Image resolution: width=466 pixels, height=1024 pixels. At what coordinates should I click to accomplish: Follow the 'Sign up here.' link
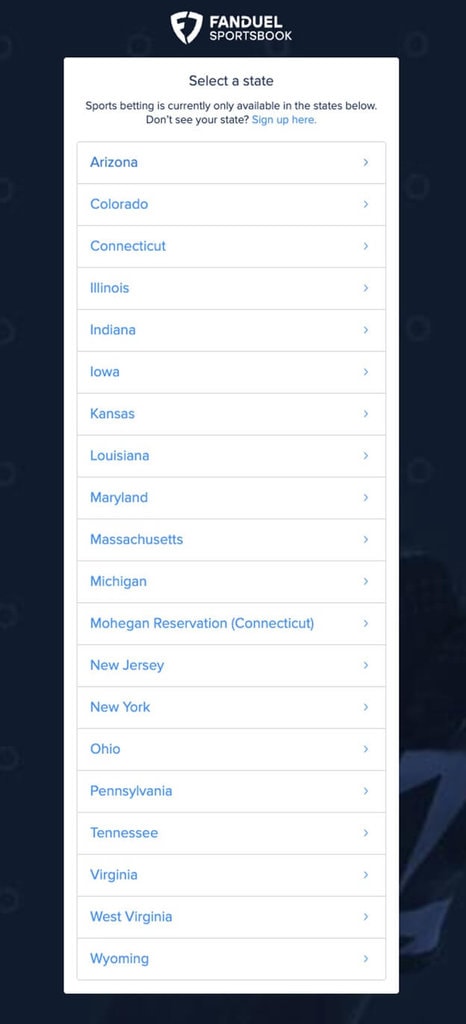tap(284, 120)
